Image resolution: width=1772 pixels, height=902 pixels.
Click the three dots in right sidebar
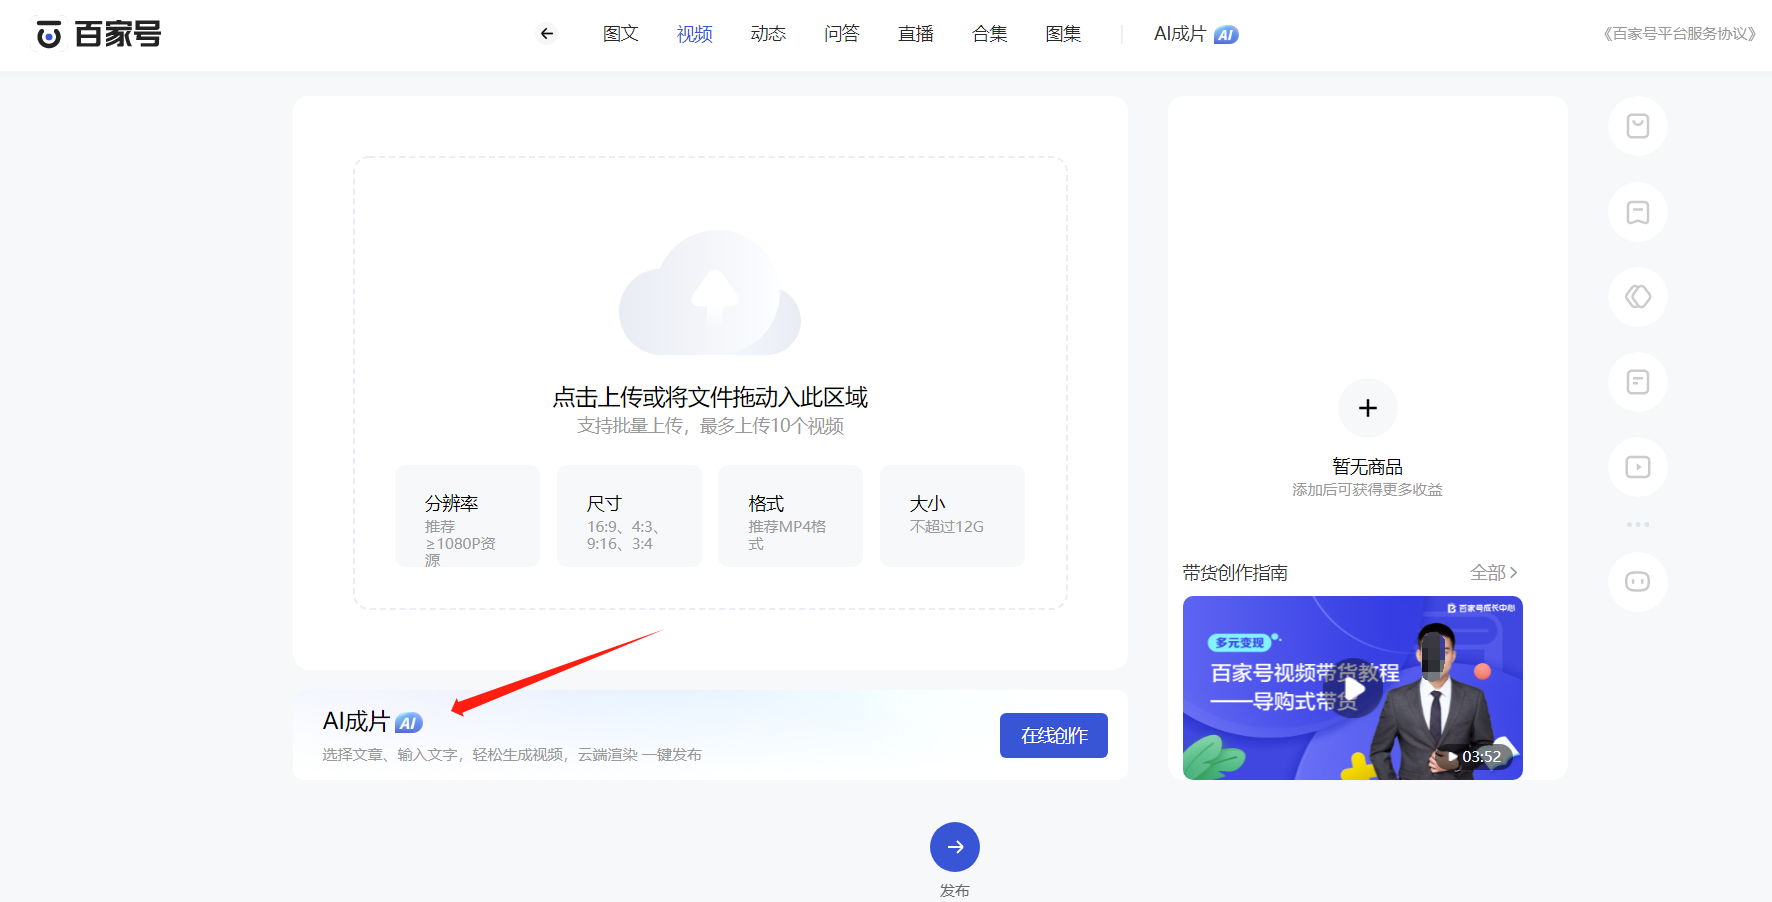[x=1638, y=524]
